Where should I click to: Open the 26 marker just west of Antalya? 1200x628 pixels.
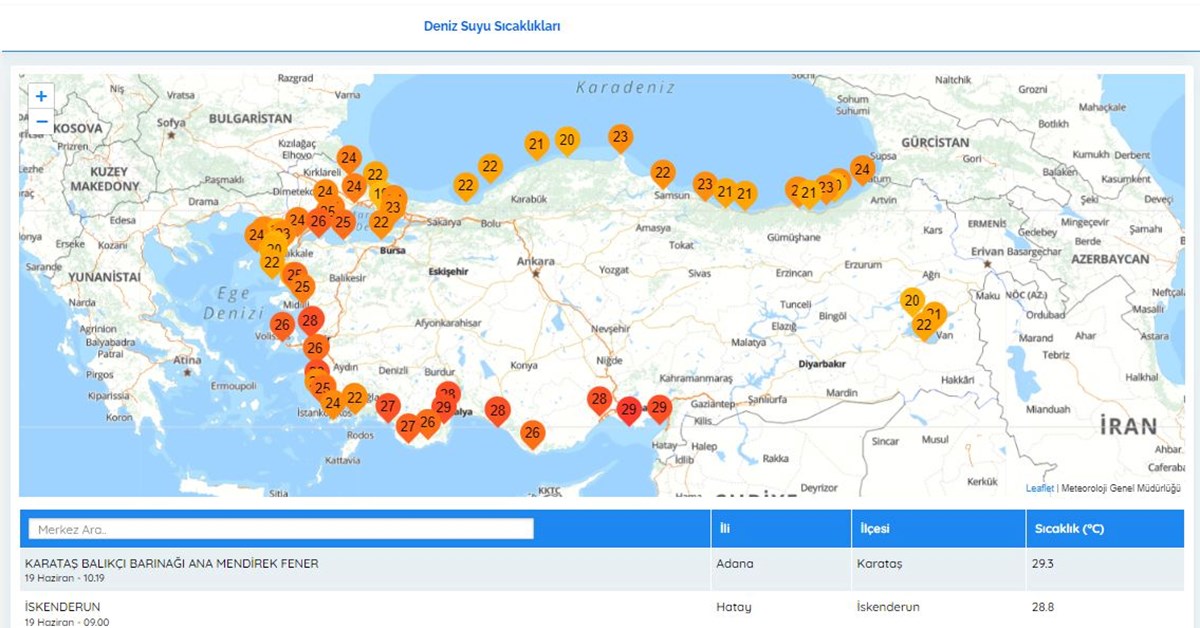[428, 423]
